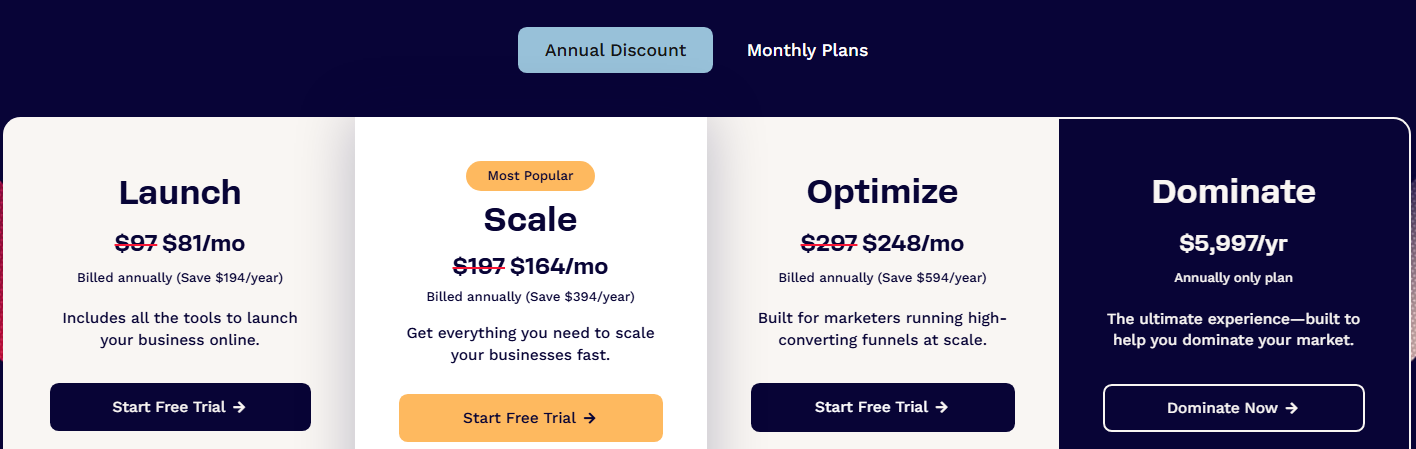1416x449 pixels.
Task: Switch to the Monthly Plans billing option
Action: click(x=807, y=50)
